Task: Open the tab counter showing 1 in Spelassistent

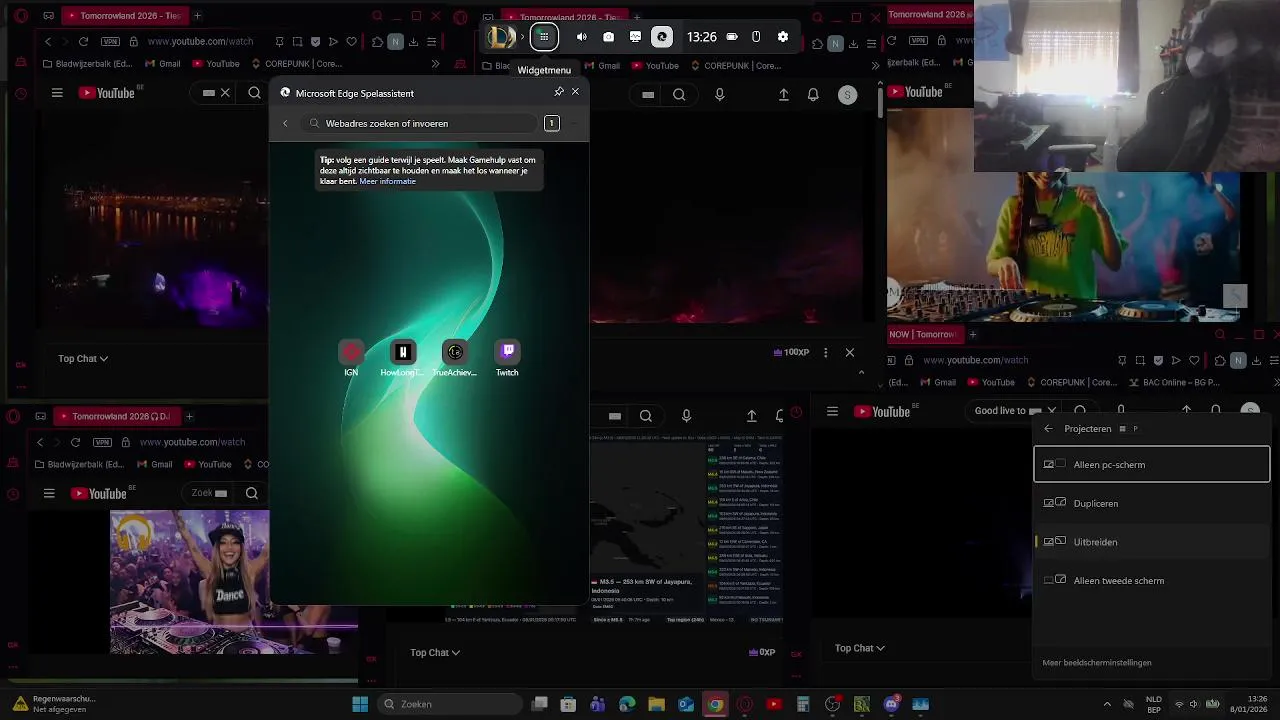Action: tap(551, 123)
